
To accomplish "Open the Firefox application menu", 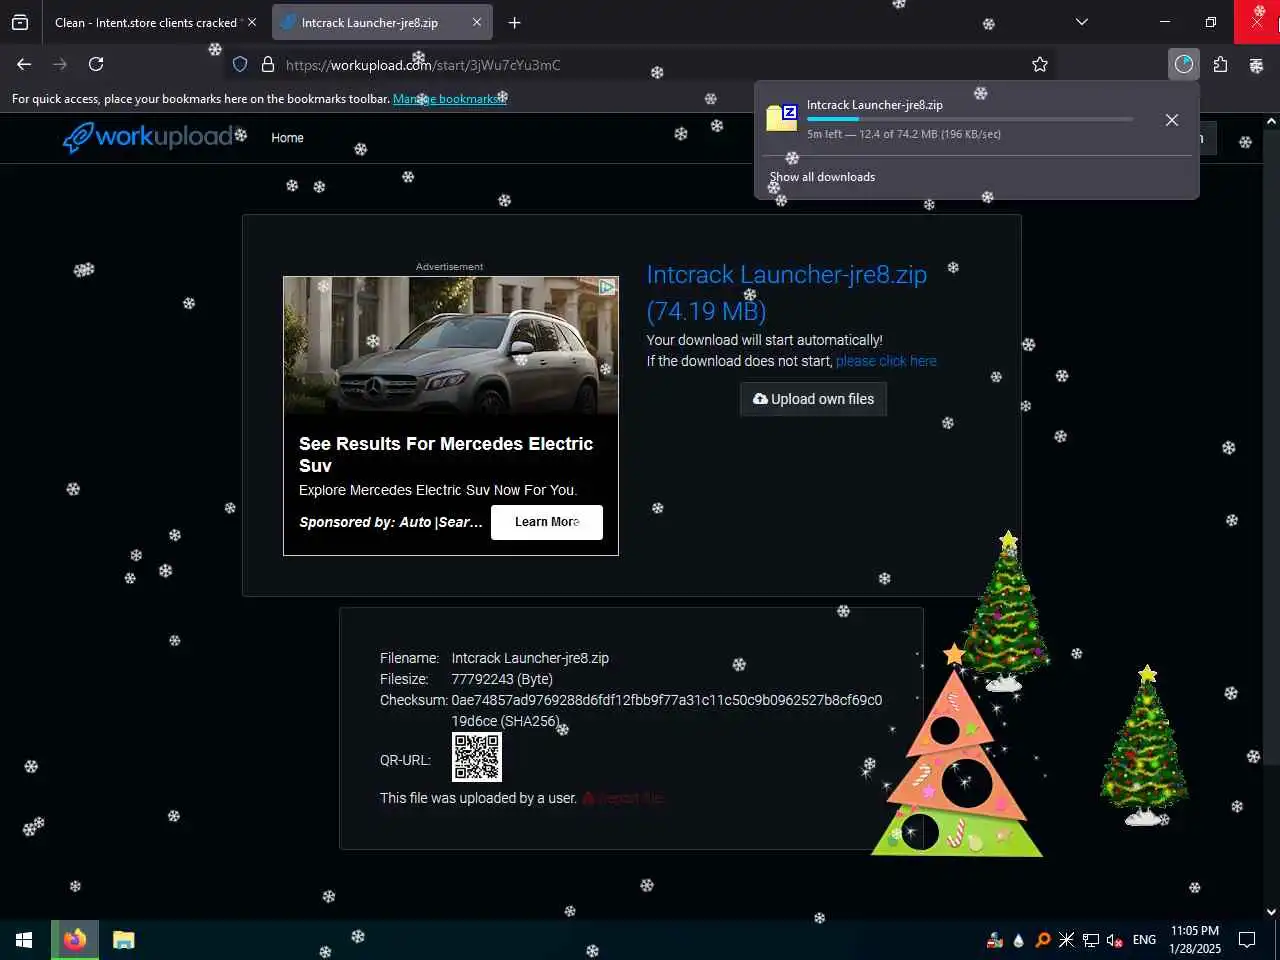I will point(1256,64).
